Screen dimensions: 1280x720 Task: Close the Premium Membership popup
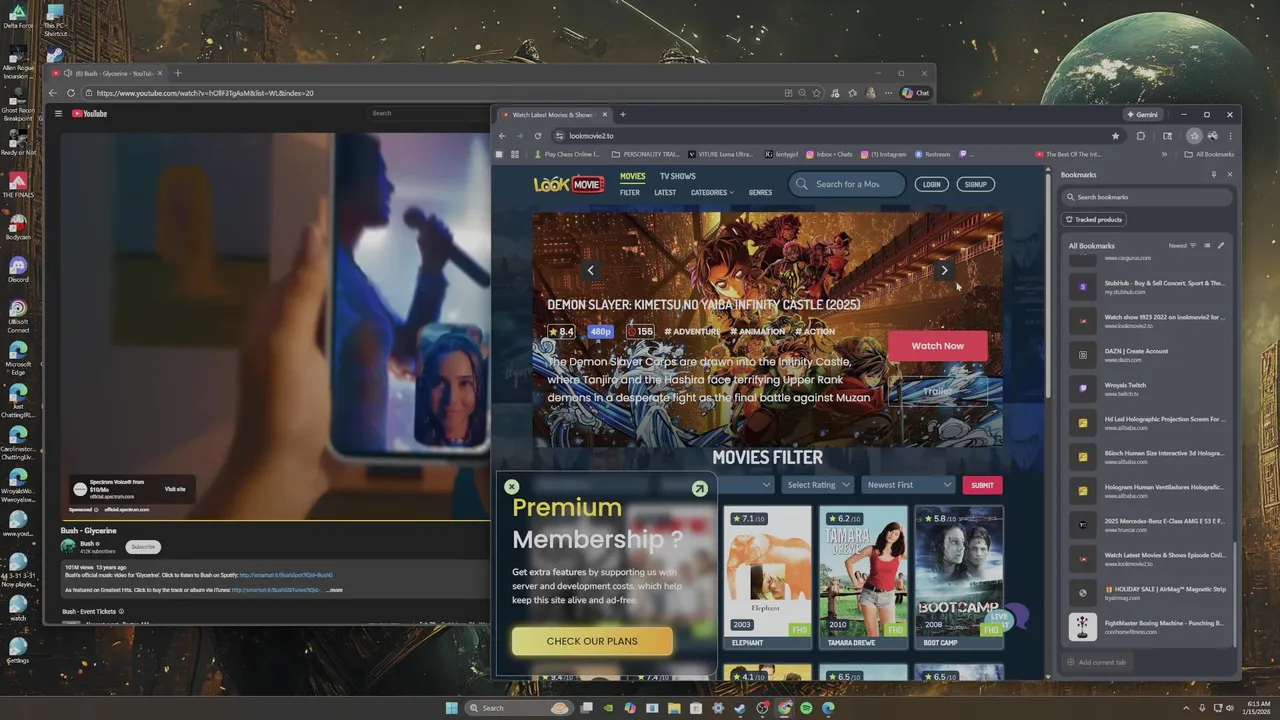[x=512, y=487]
